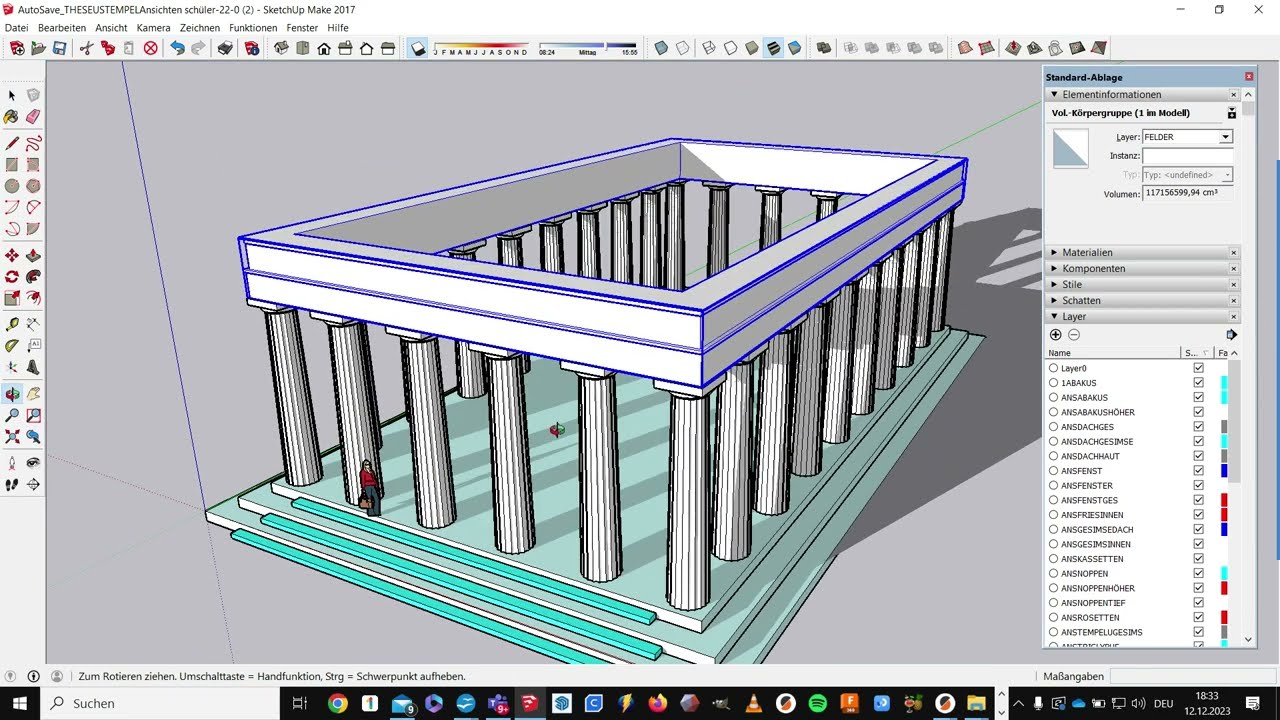Select Shaded With Textures style

click(x=773, y=48)
